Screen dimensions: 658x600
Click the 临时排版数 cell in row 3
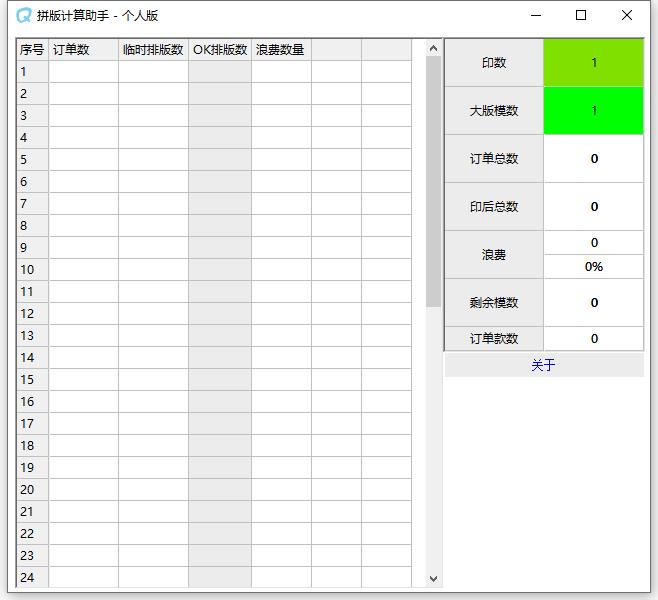click(x=153, y=116)
